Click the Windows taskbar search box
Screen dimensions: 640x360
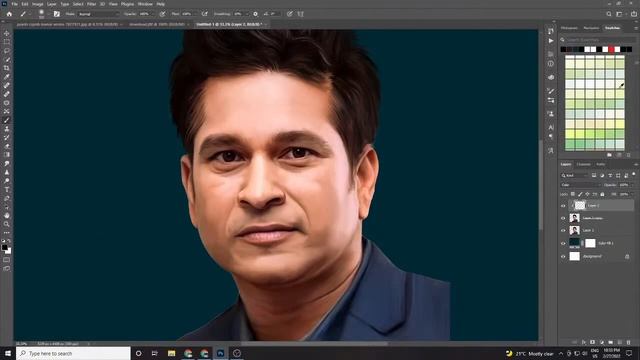tap(73, 353)
